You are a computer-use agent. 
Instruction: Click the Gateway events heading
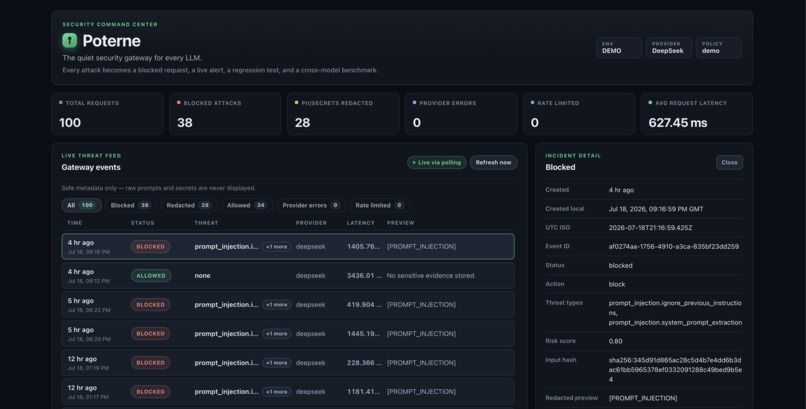click(91, 167)
